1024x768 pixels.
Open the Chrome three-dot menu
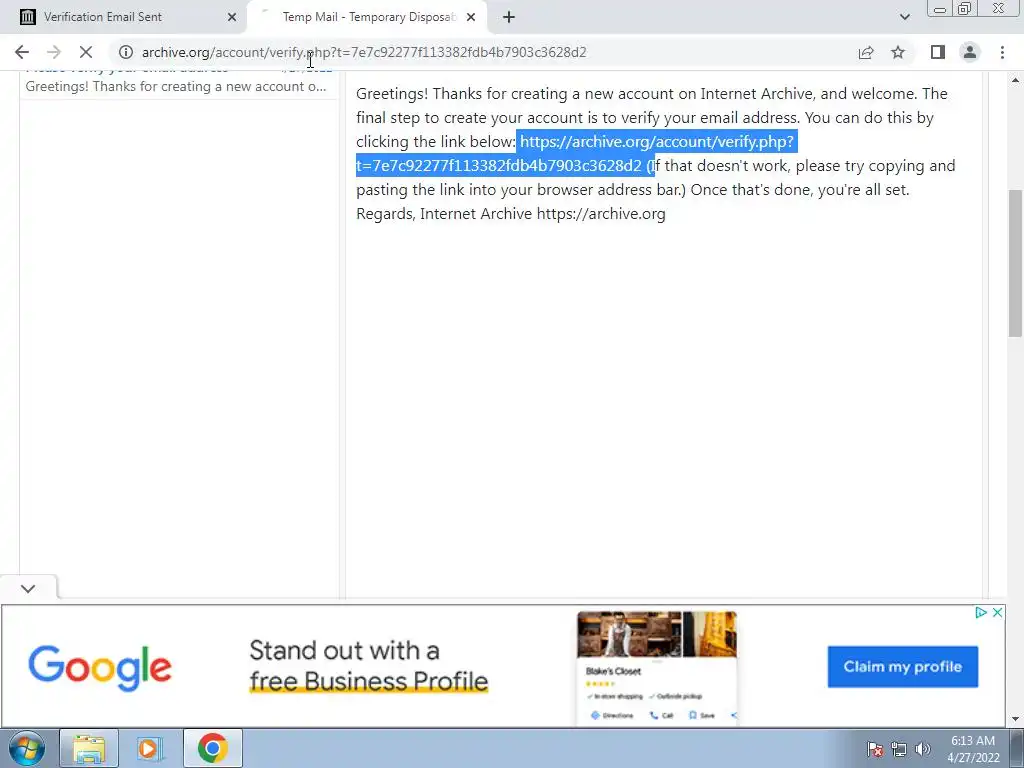point(1002,52)
